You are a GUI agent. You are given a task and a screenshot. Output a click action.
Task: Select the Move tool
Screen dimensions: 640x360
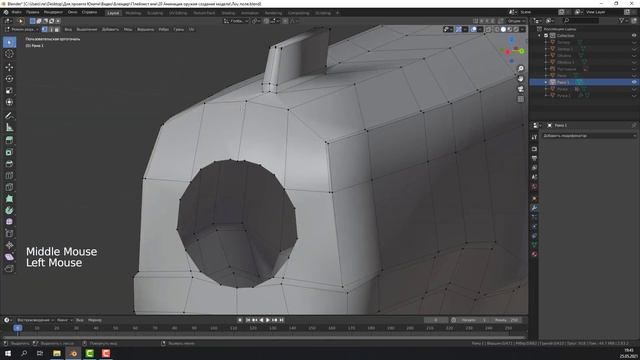point(9,67)
